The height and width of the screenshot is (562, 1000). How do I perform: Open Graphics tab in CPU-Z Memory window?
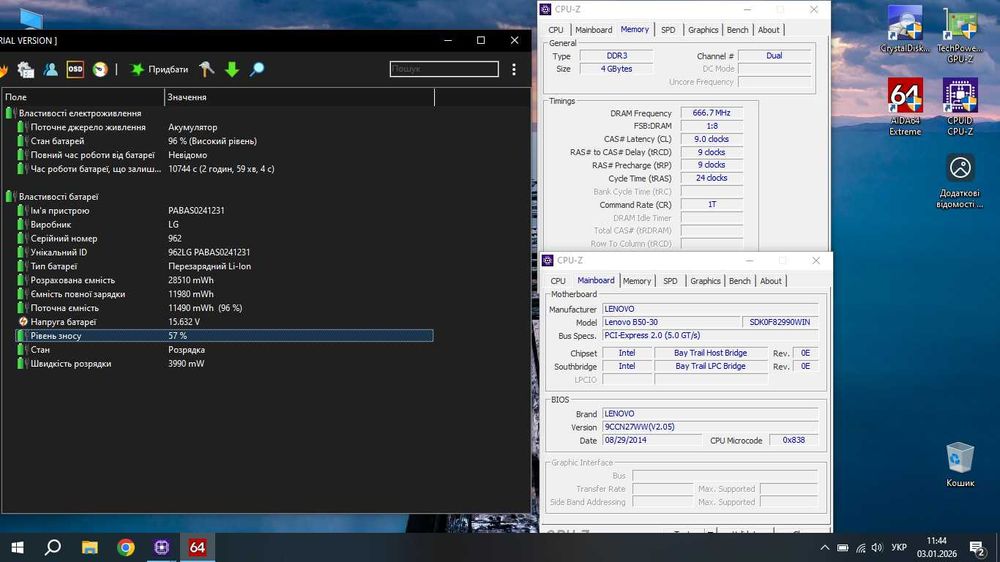(703, 30)
